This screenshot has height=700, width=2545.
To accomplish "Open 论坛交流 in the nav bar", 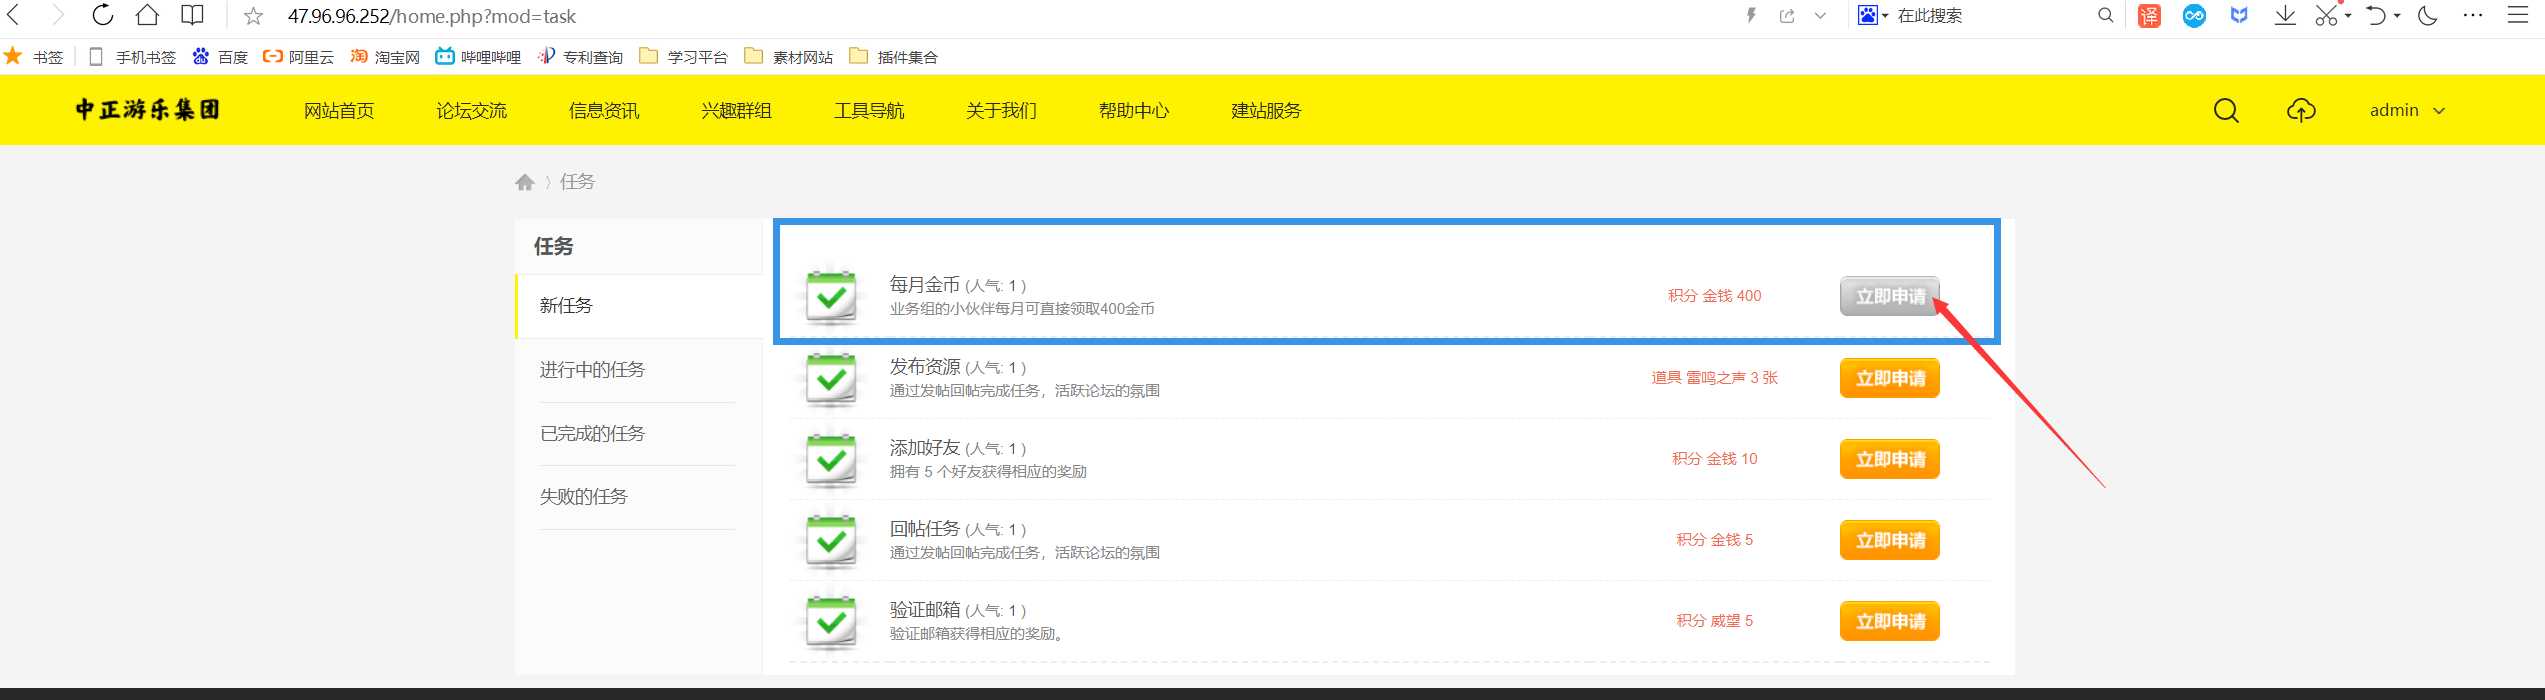I will [x=471, y=110].
